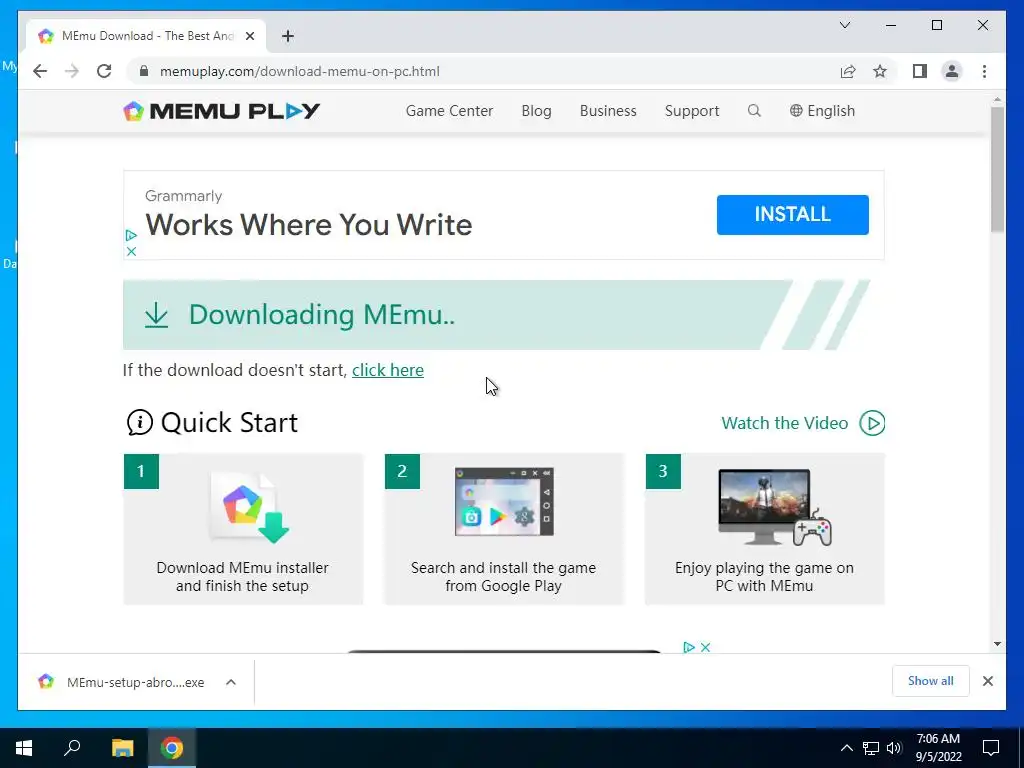
Task: Click the Watch the Video link
Action: [x=784, y=423]
